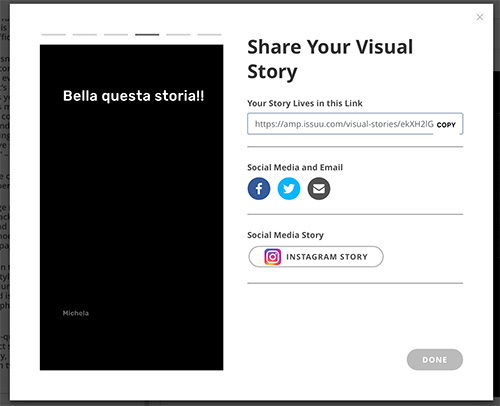Jump to the second story page indicator
The height and width of the screenshot is (406, 500).
[85, 34]
